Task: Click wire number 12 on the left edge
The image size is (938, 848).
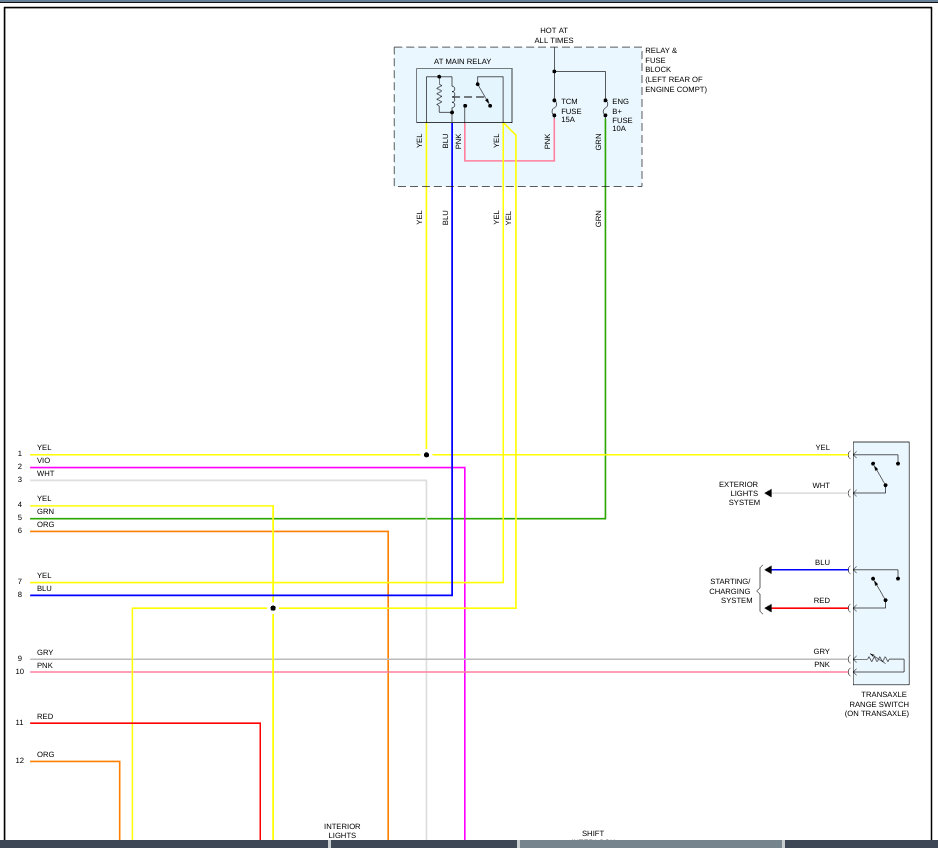Action: pos(20,761)
